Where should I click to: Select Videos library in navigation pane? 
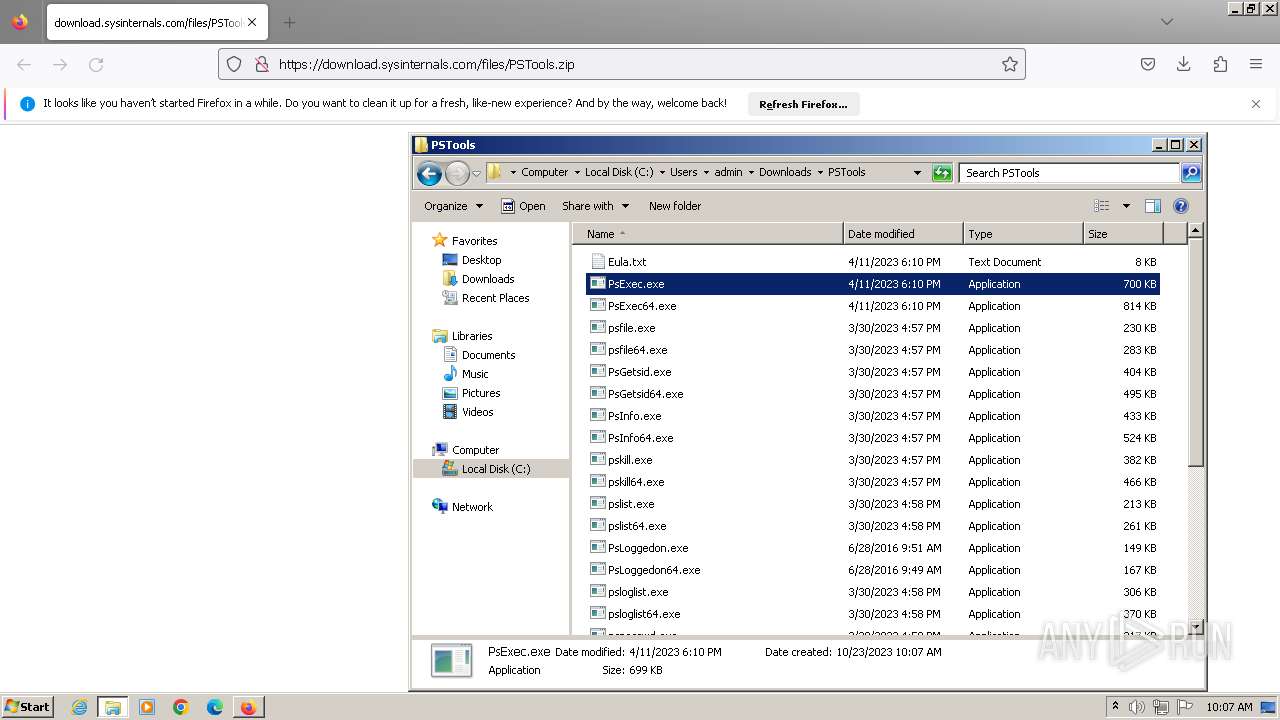pos(477,412)
